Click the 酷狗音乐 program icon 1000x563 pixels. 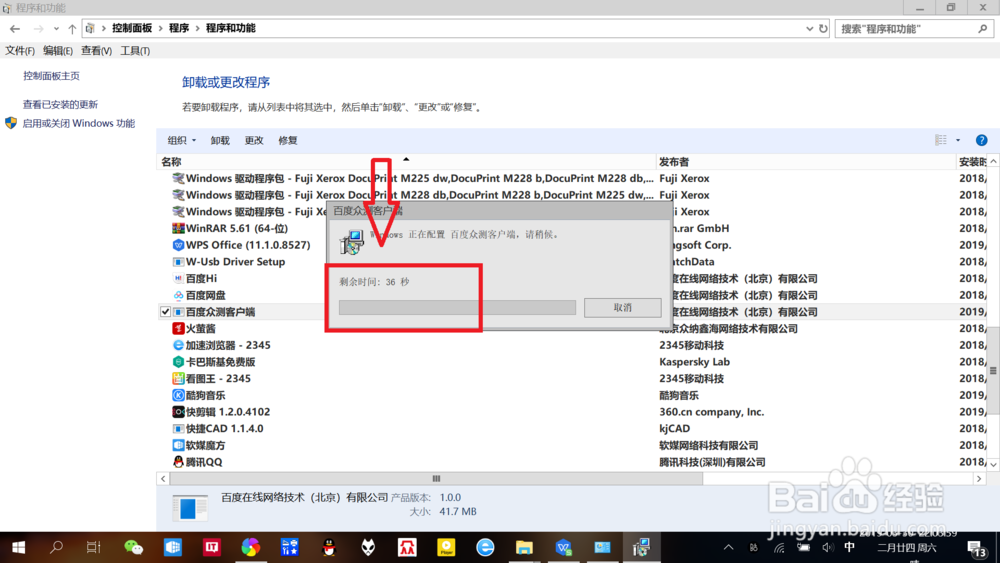pyautogui.click(x=178, y=395)
